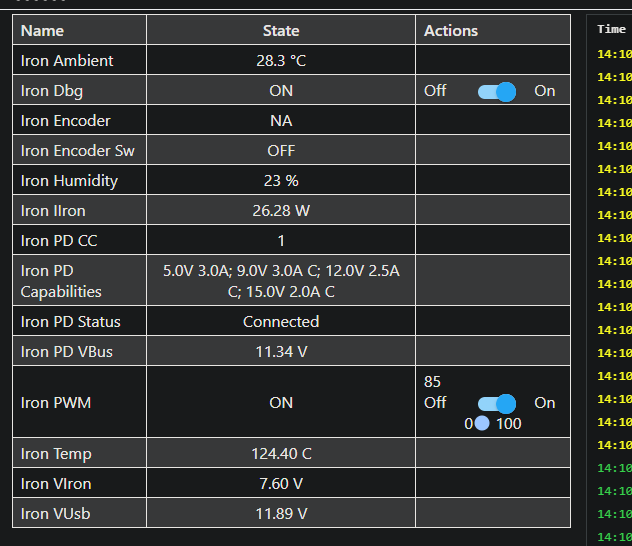Click the Off label beside Iron Dbg
Image resolution: width=632 pixels, height=546 pixels.
click(x=435, y=91)
